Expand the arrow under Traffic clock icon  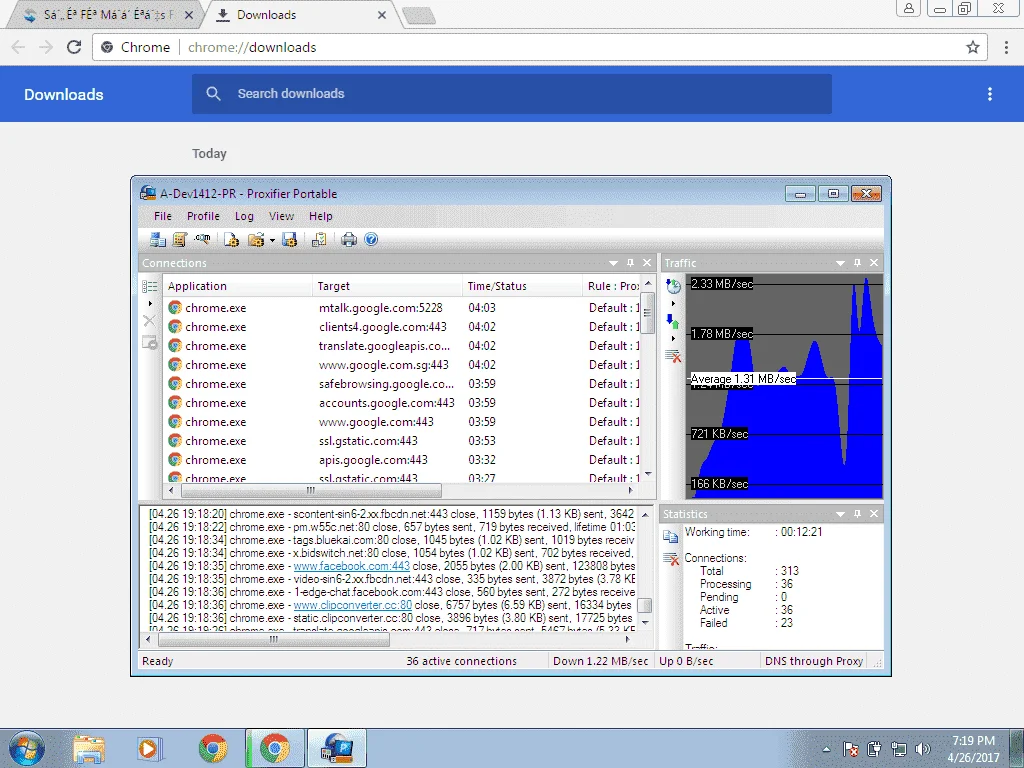pos(673,304)
